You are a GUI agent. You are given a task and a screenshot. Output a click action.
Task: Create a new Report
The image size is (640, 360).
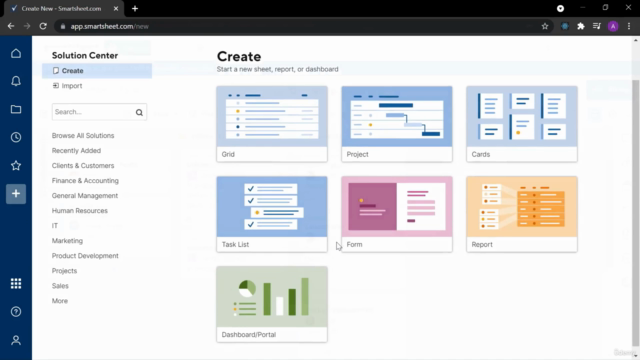coord(522,214)
